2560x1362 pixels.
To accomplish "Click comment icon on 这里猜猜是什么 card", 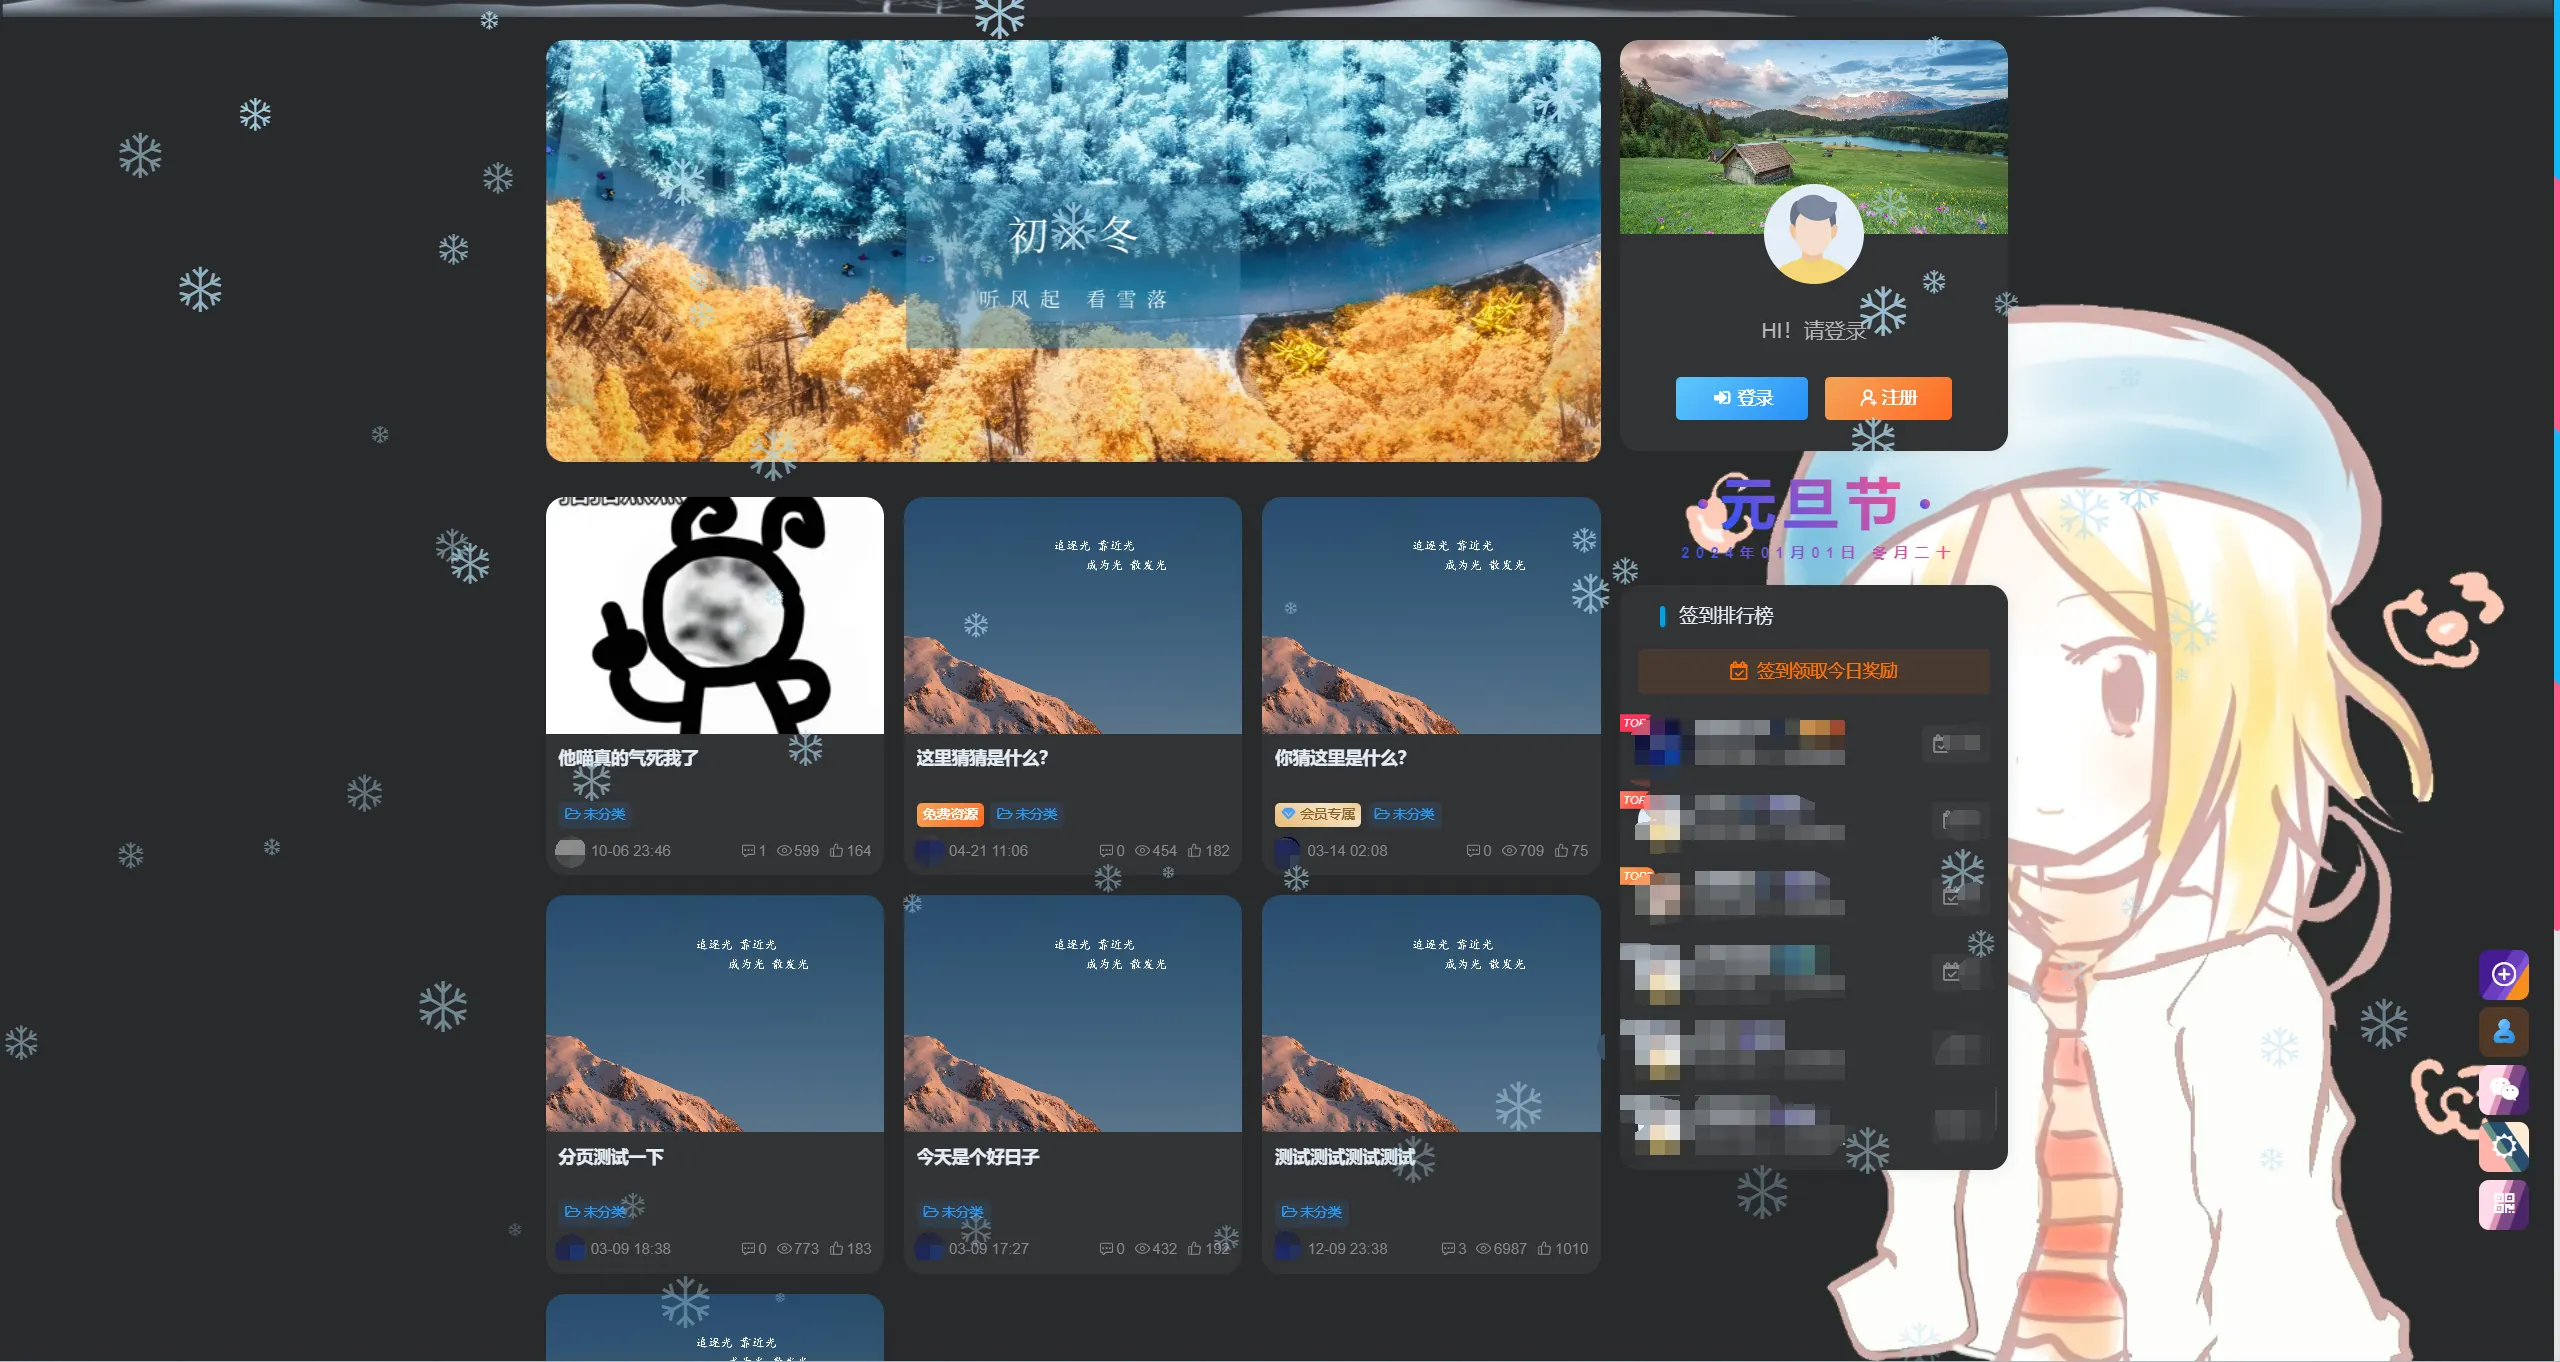I will (1112, 851).
